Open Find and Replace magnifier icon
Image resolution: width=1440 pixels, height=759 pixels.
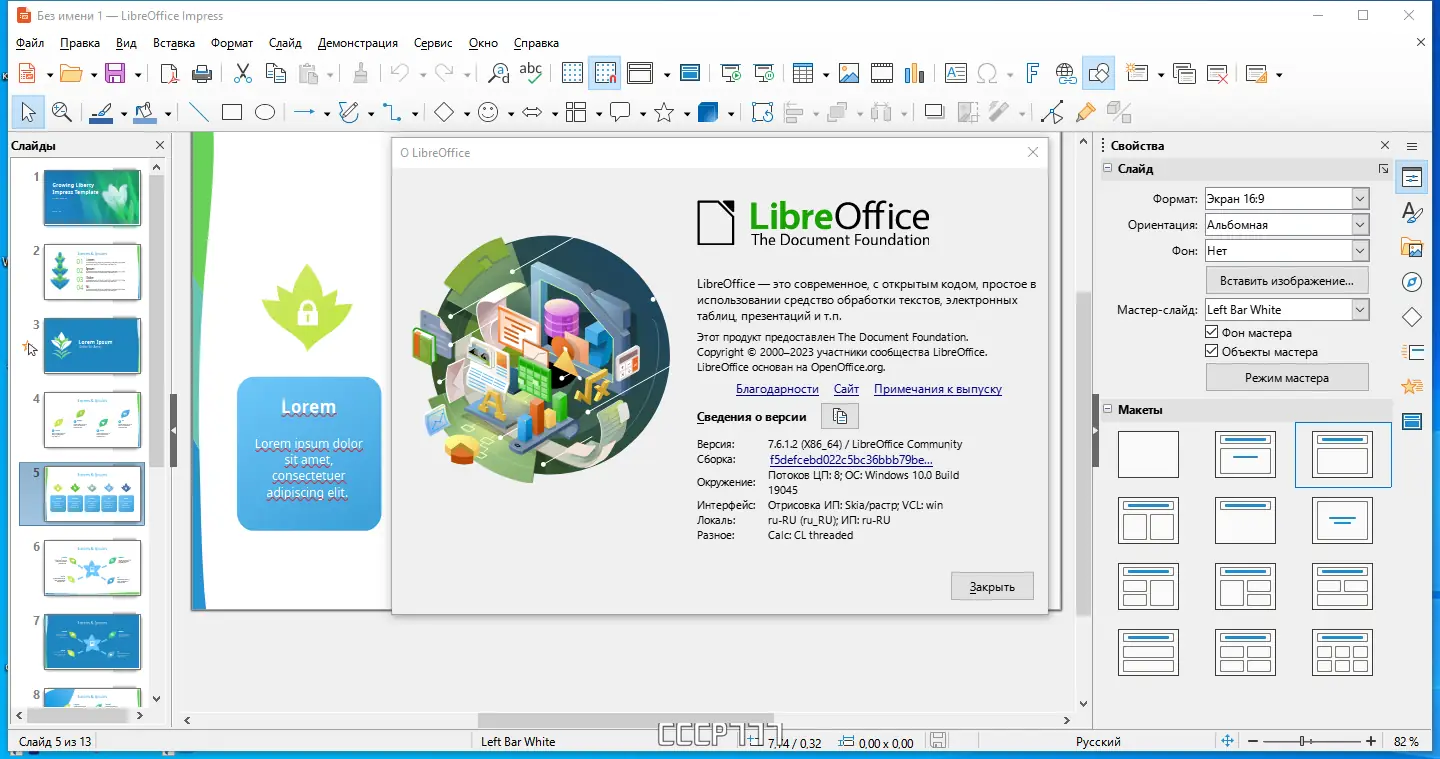499,73
